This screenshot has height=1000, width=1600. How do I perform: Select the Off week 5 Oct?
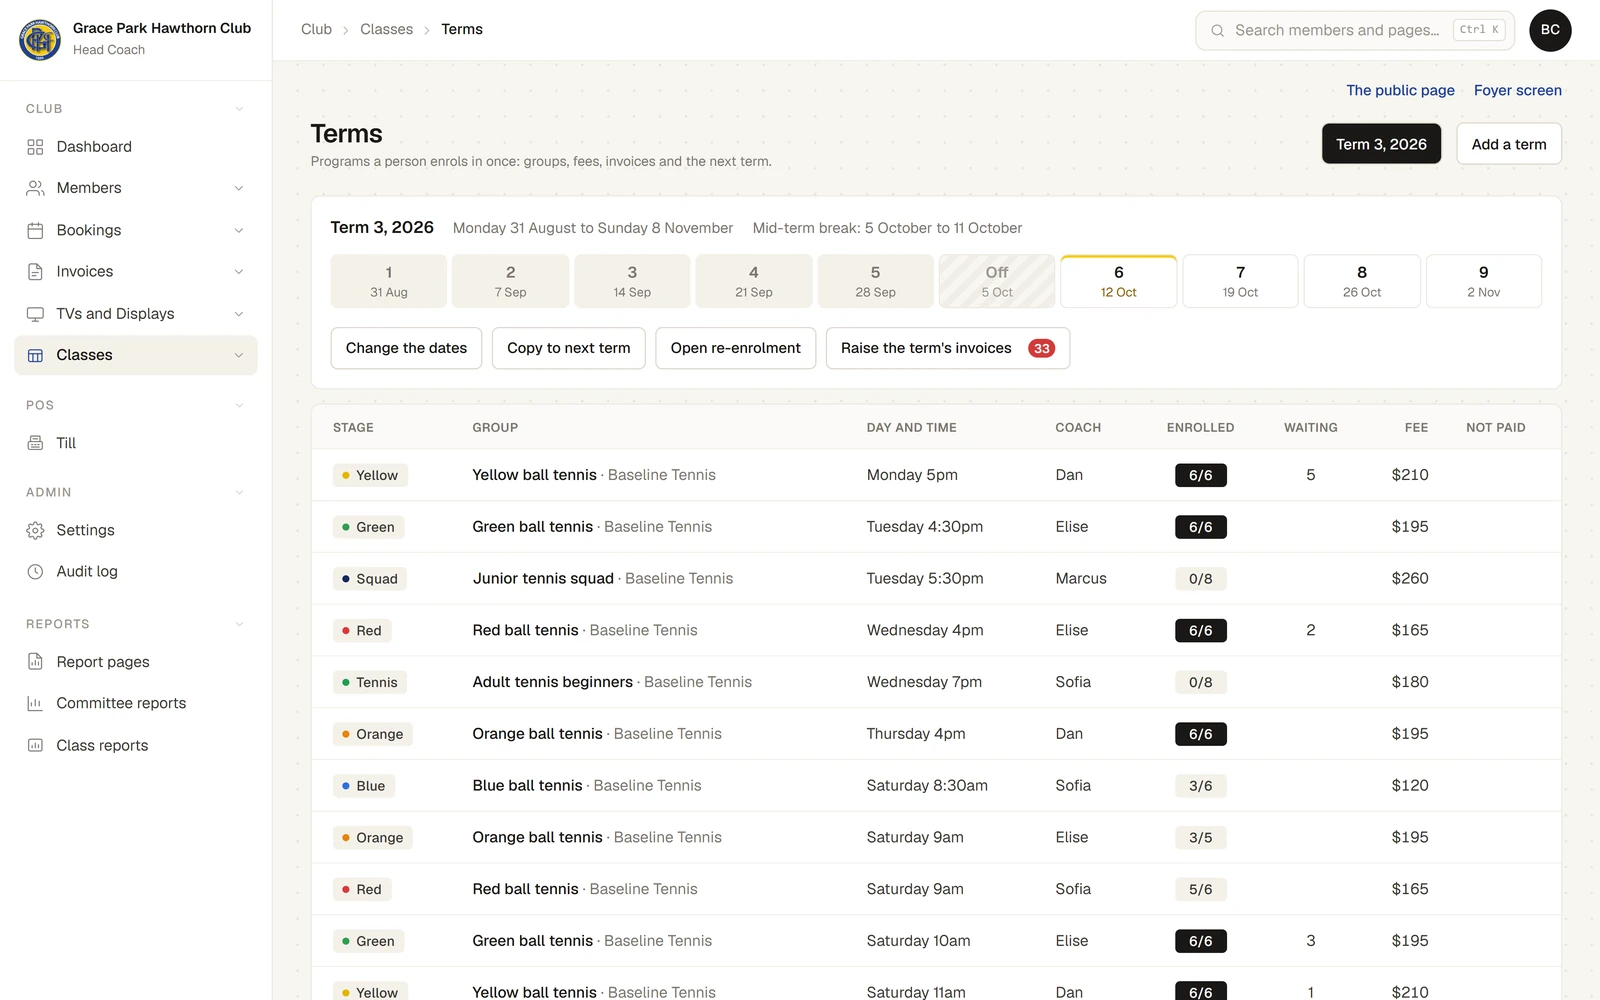997,281
